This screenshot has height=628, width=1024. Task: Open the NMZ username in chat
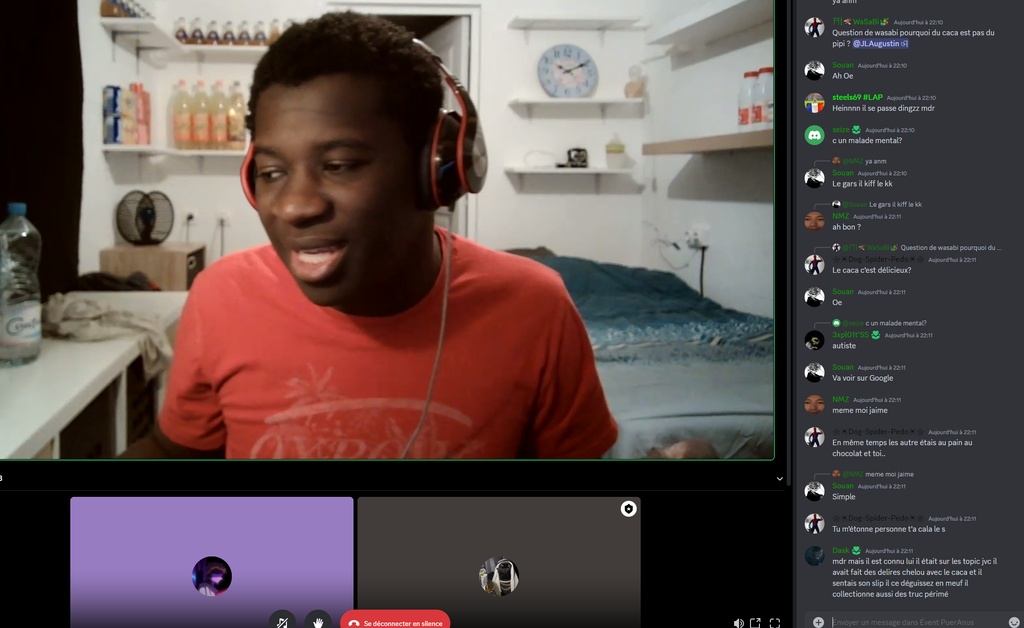pos(840,216)
